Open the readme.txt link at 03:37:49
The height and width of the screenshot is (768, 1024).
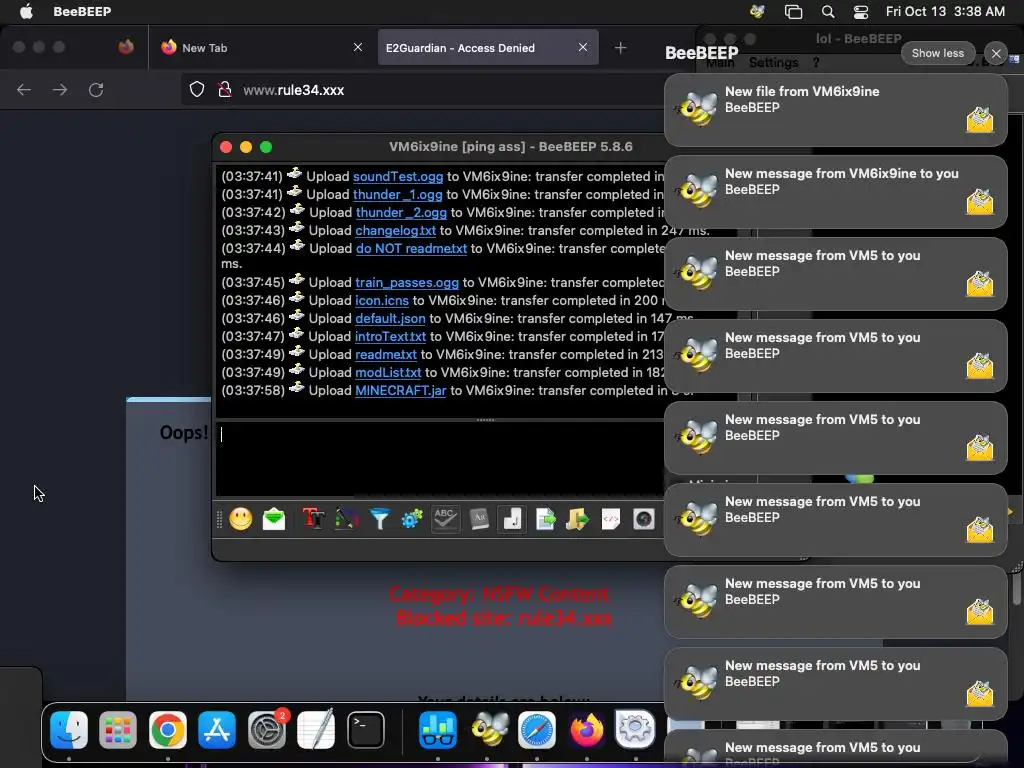click(385, 354)
